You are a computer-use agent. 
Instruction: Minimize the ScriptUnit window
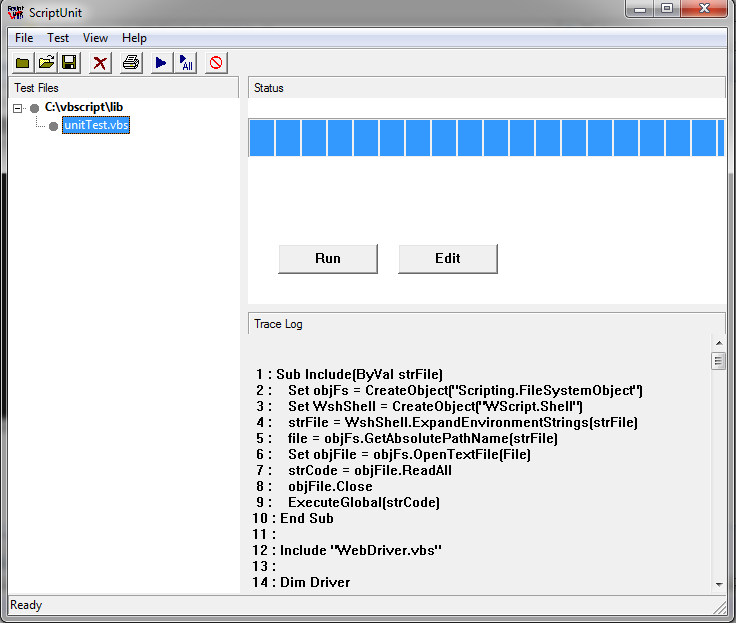pos(639,8)
